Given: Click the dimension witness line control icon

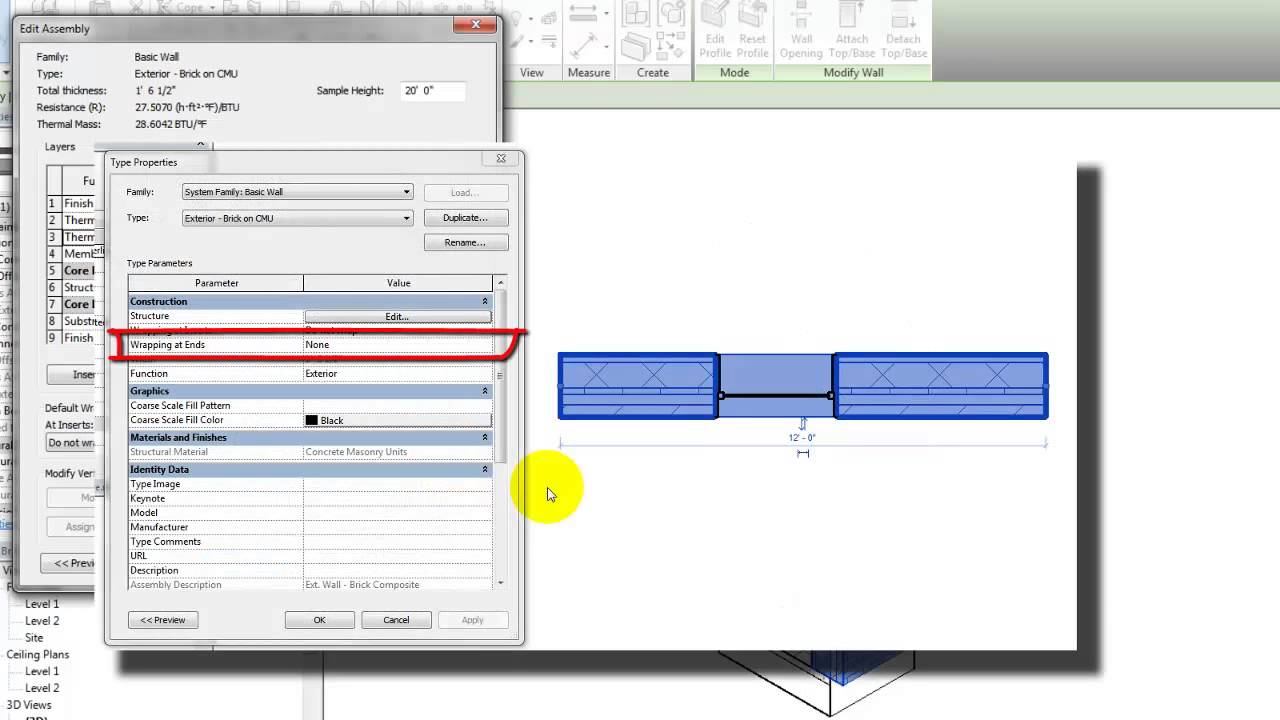Looking at the screenshot, I should (x=803, y=453).
